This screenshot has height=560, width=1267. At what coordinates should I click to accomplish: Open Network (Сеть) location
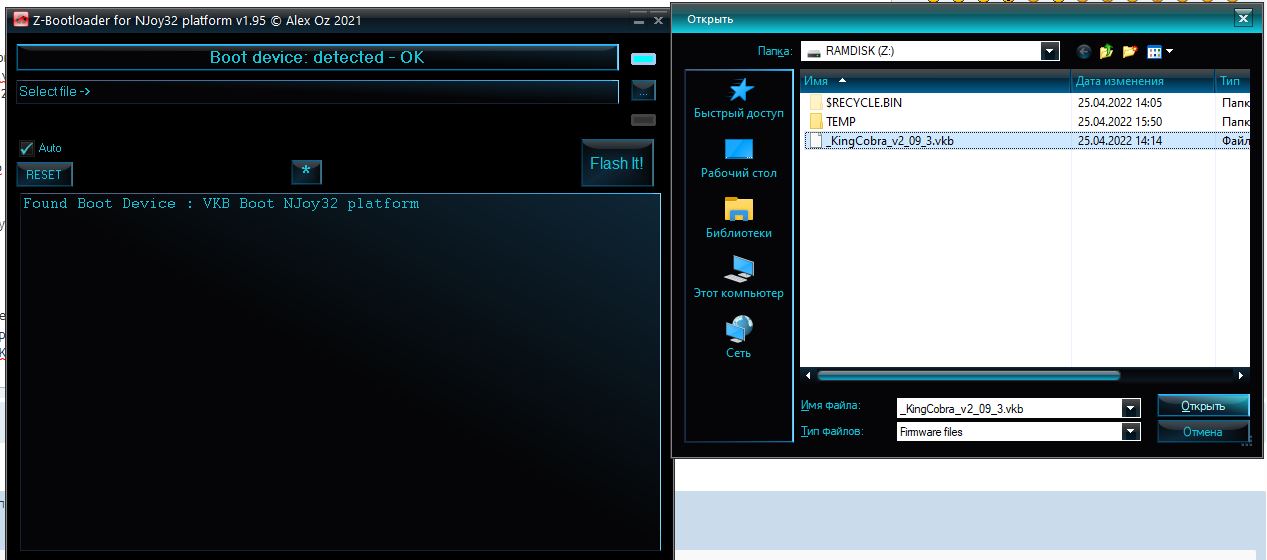(x=739, y=338)
